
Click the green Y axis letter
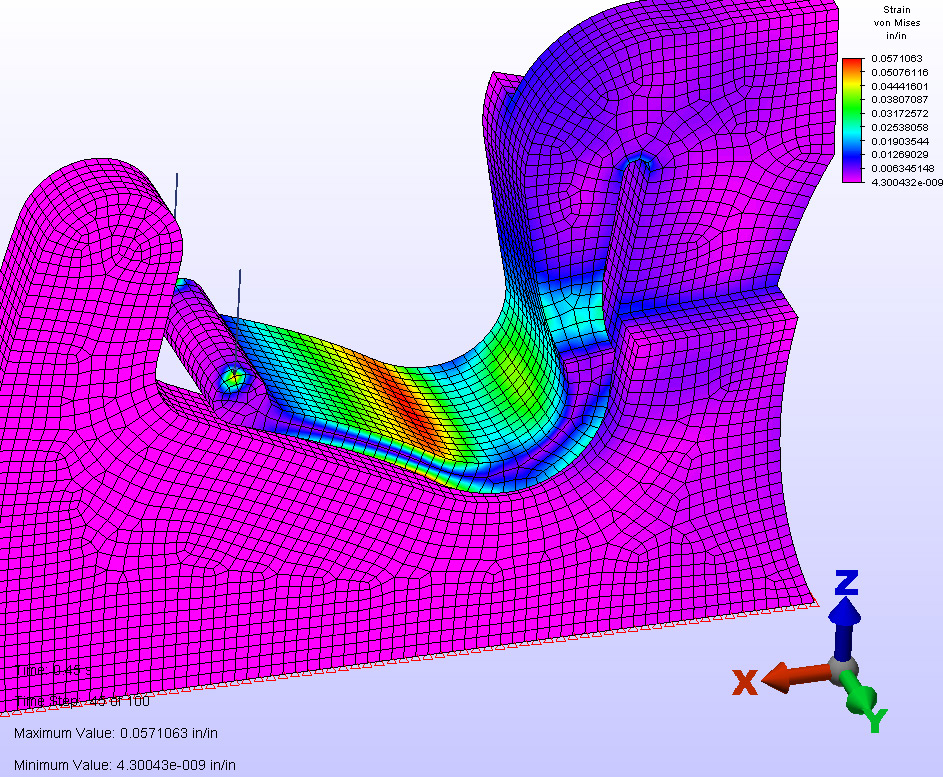tap(876, 721)
